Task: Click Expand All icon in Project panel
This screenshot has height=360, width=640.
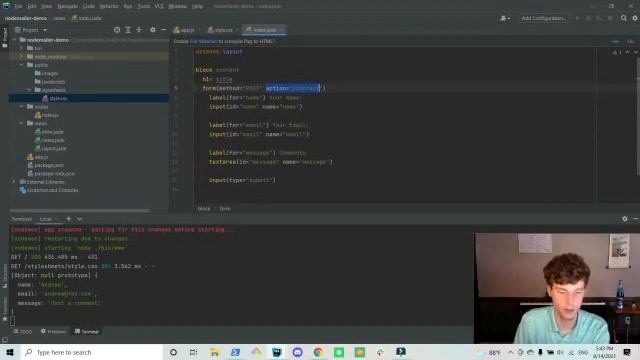Action: click(128, 30)
